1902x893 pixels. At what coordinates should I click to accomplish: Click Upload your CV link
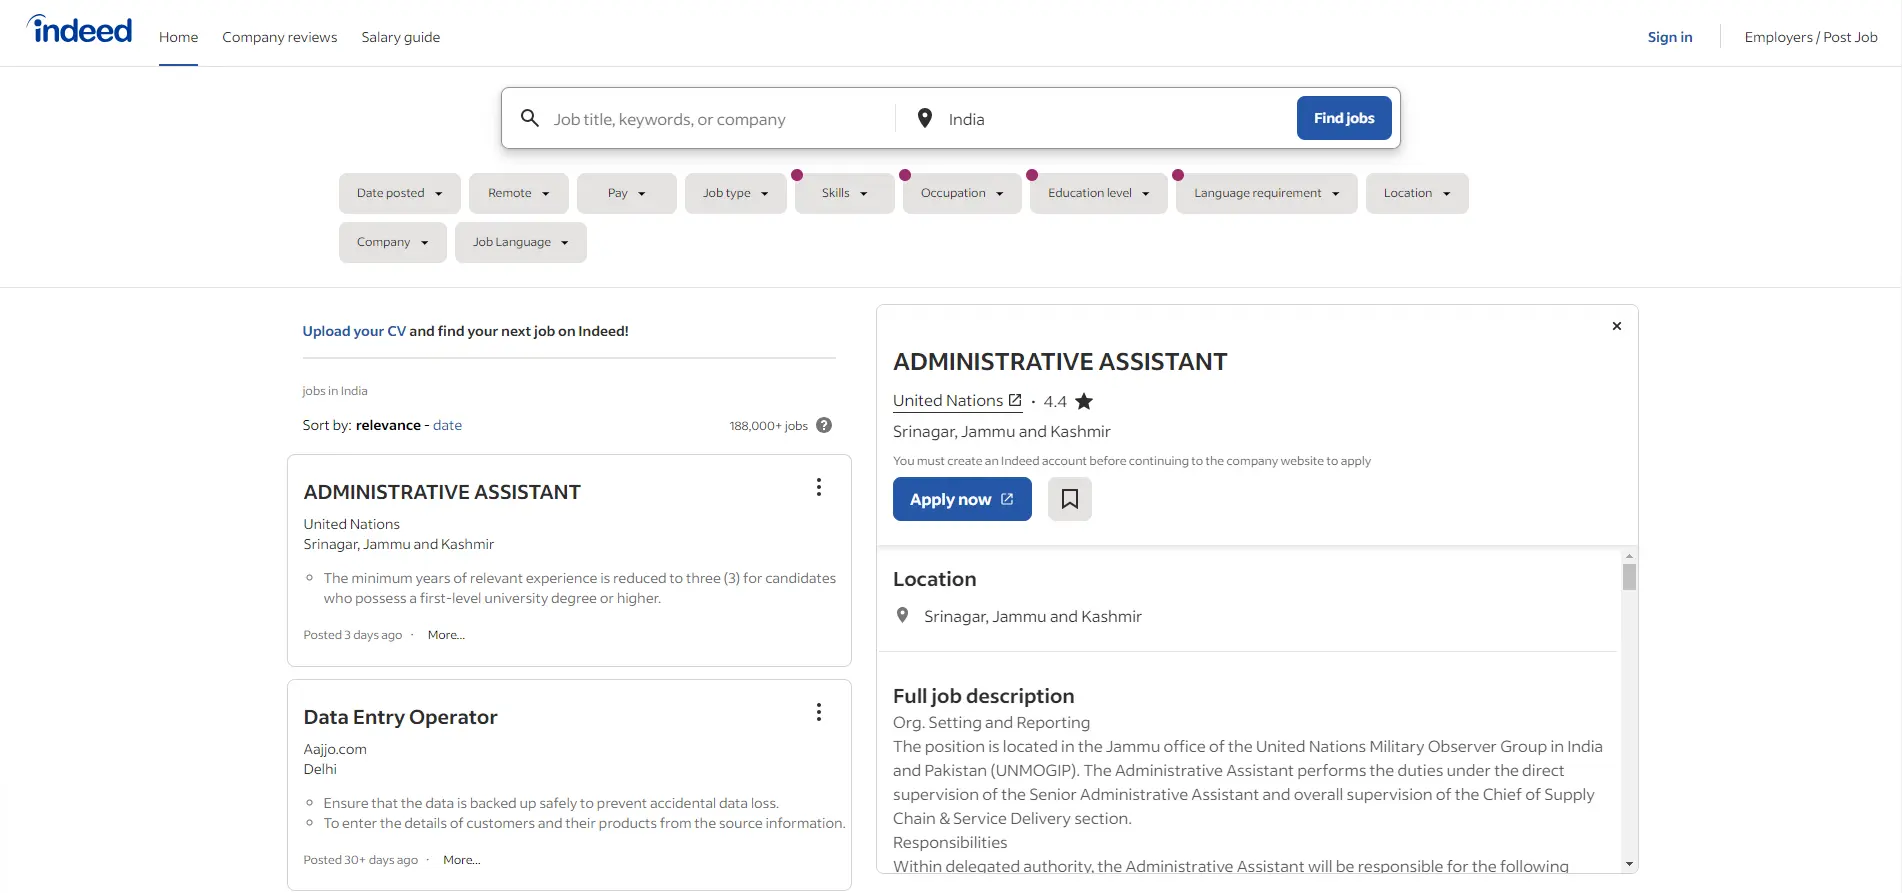tap(355, 331)
